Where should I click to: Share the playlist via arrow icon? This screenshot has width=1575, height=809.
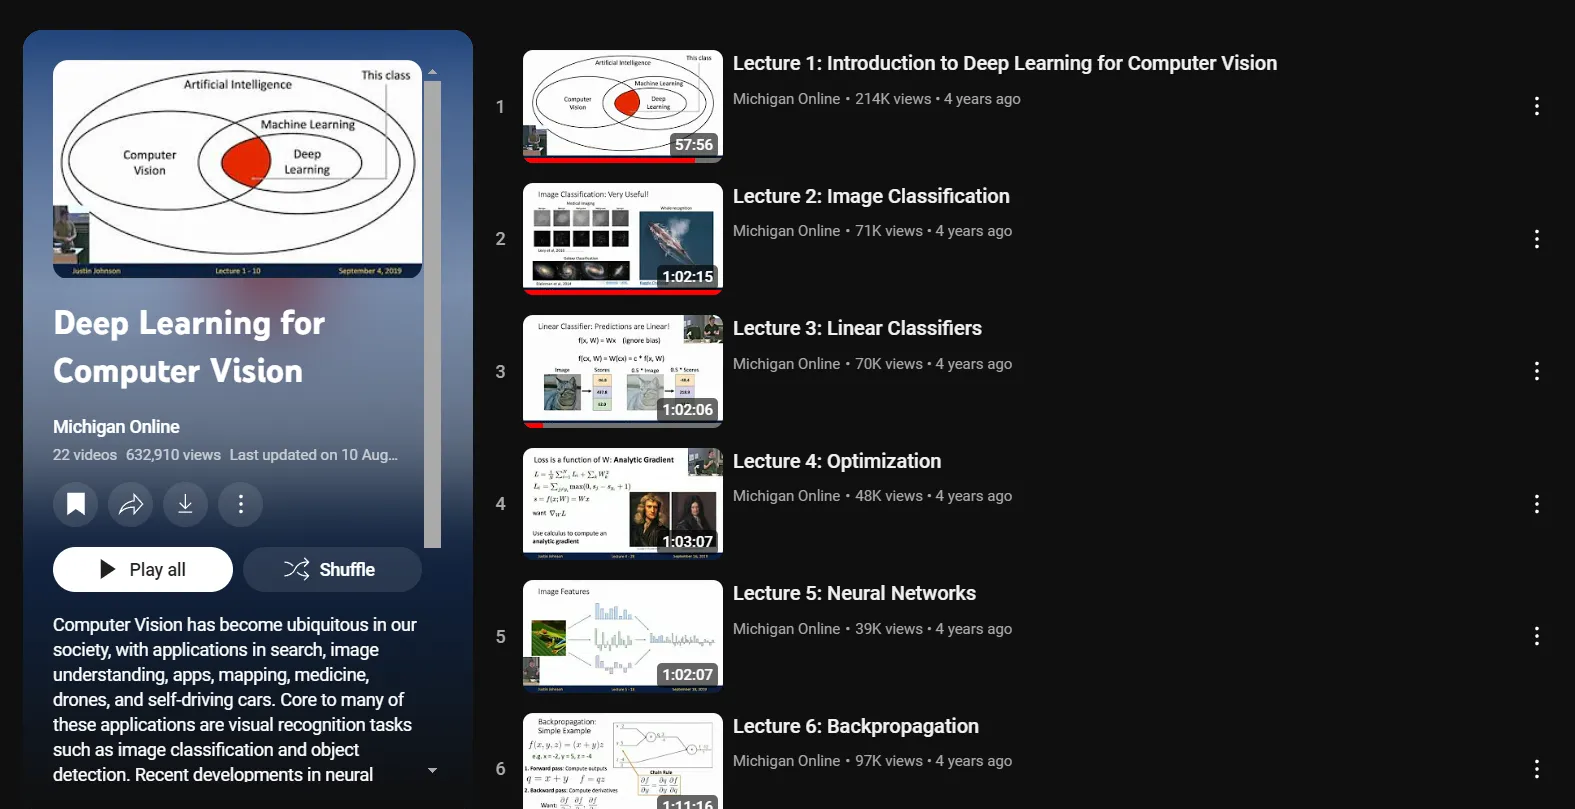[x=131, y=504]
